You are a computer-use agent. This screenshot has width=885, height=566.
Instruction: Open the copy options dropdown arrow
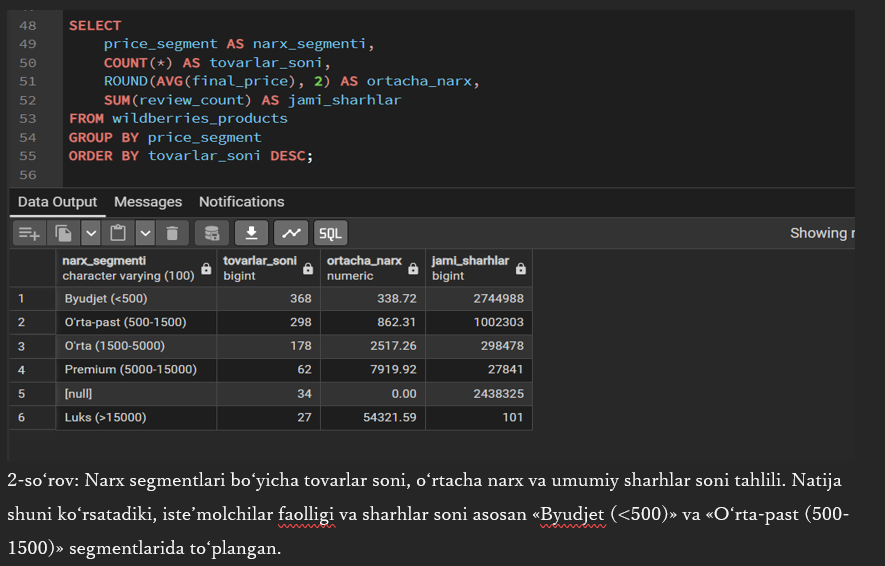91,233
